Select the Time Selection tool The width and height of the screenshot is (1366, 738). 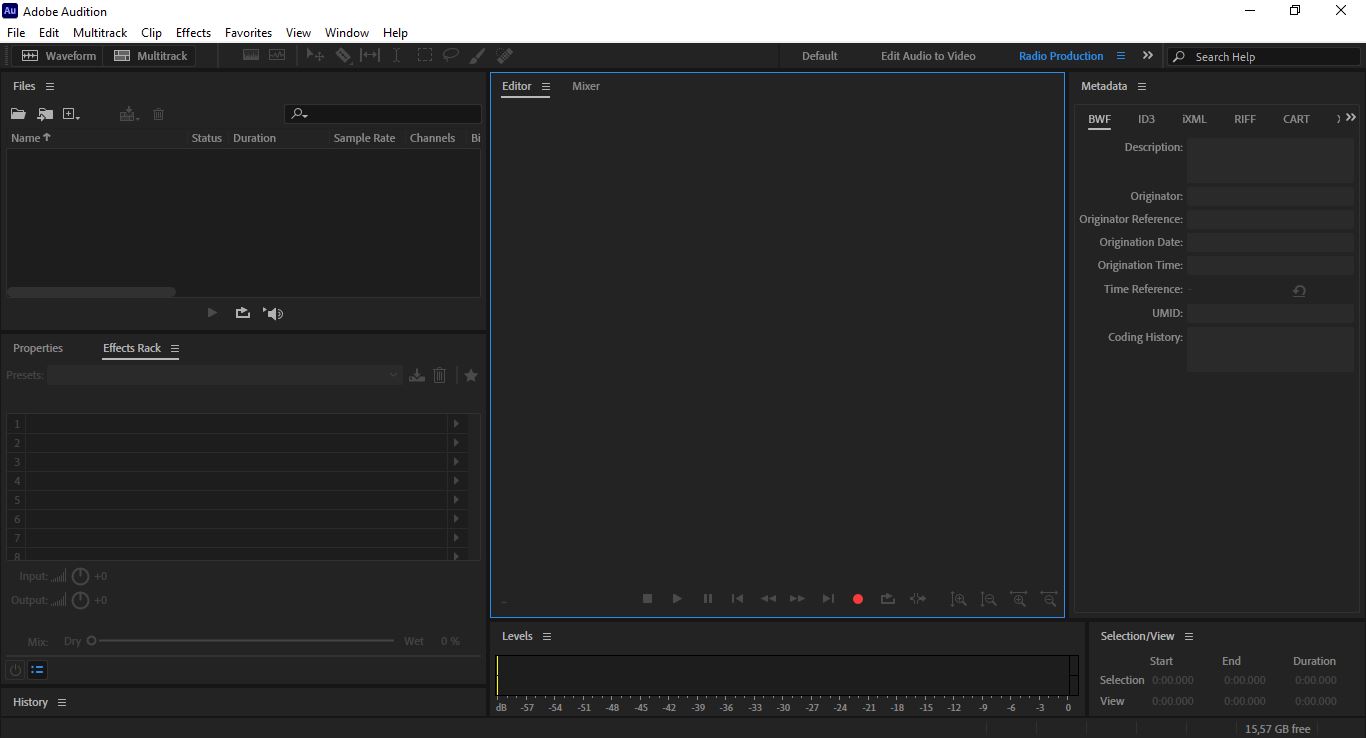pos(396,56)
